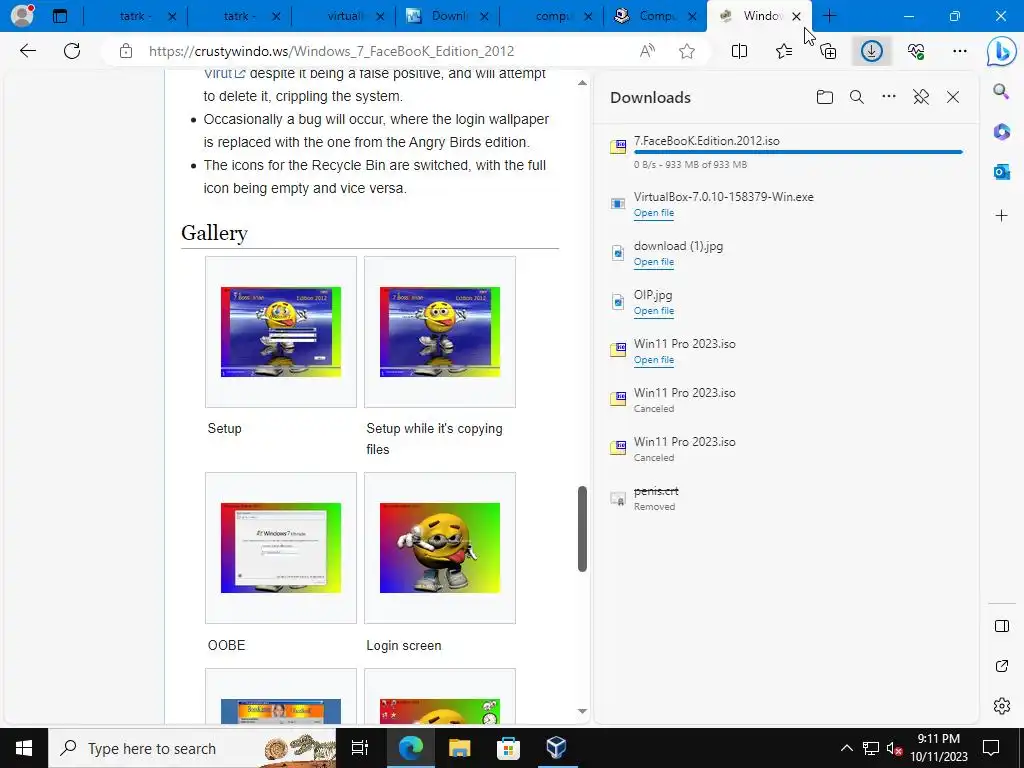Click the Read aloud icon in address bar
This screenshot has height=768, width=1024.
pos(647,51)
